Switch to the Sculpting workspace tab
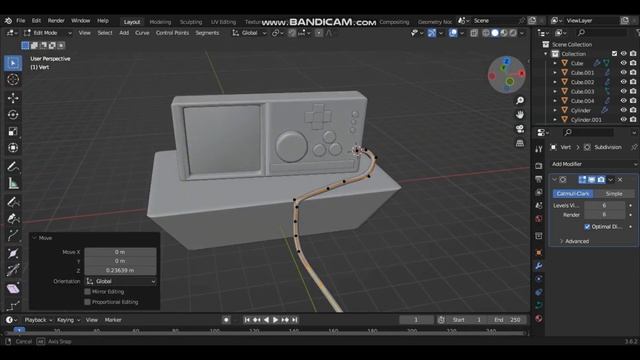The width and height of the screenshot is (640, 360). click(x=191, y=22)
